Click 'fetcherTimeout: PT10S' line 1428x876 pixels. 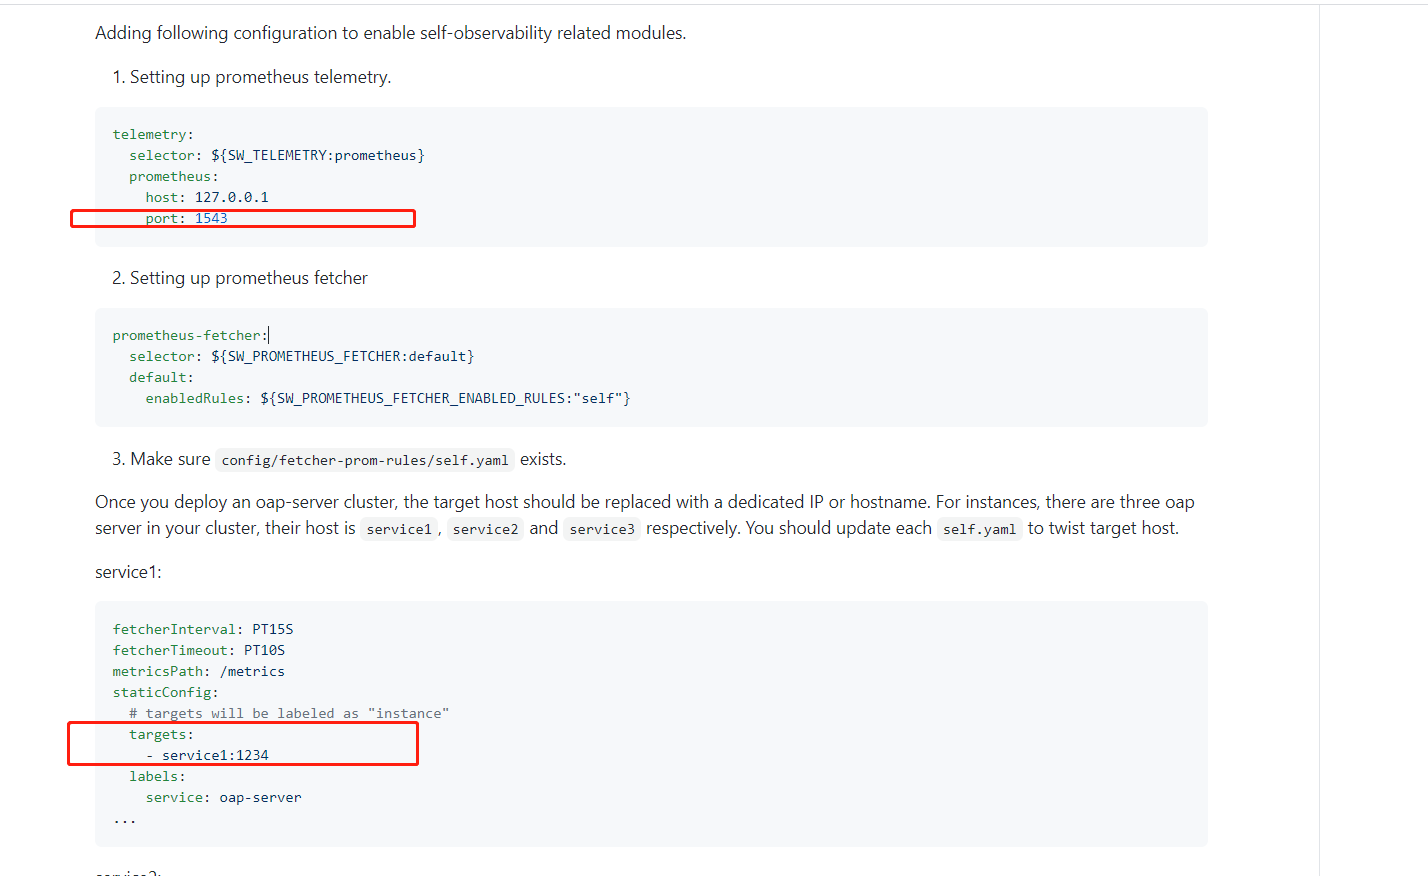199,650
